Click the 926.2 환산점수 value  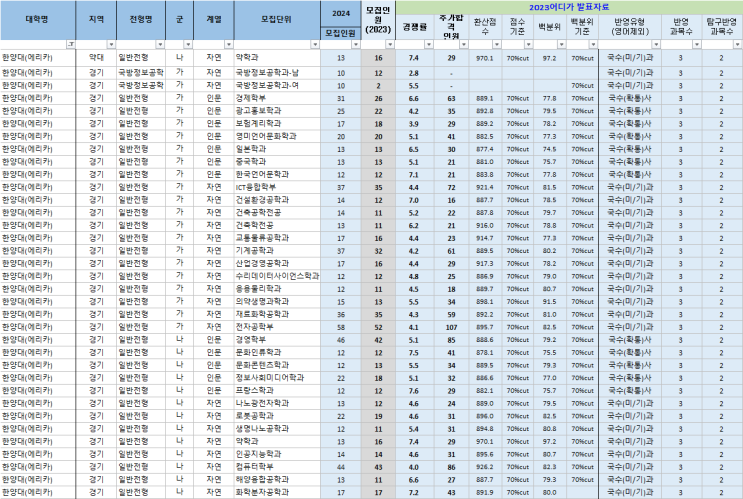485,467
